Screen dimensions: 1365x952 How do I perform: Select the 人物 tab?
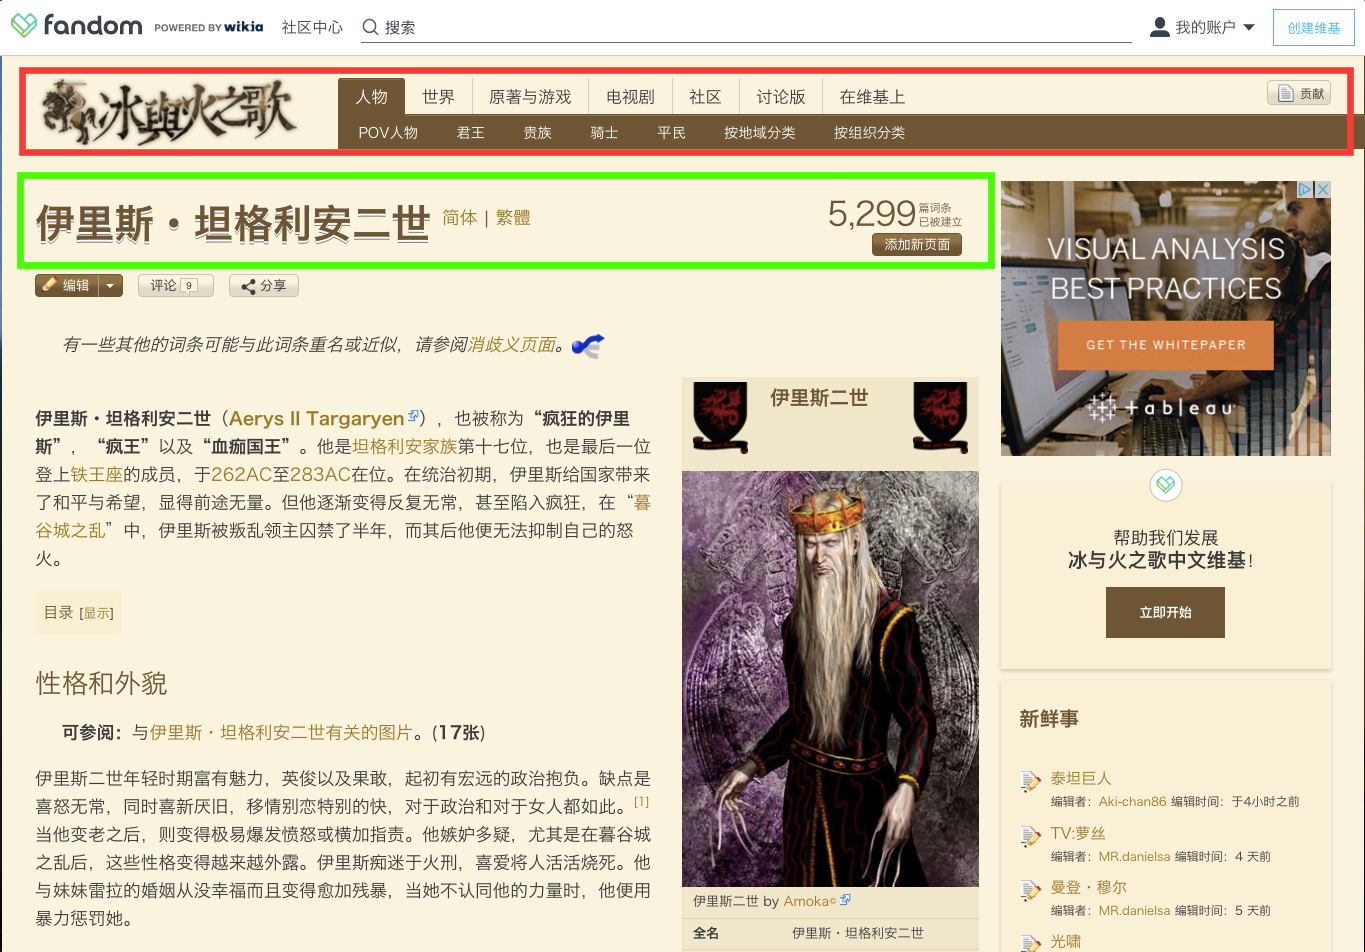coord(371,97)
